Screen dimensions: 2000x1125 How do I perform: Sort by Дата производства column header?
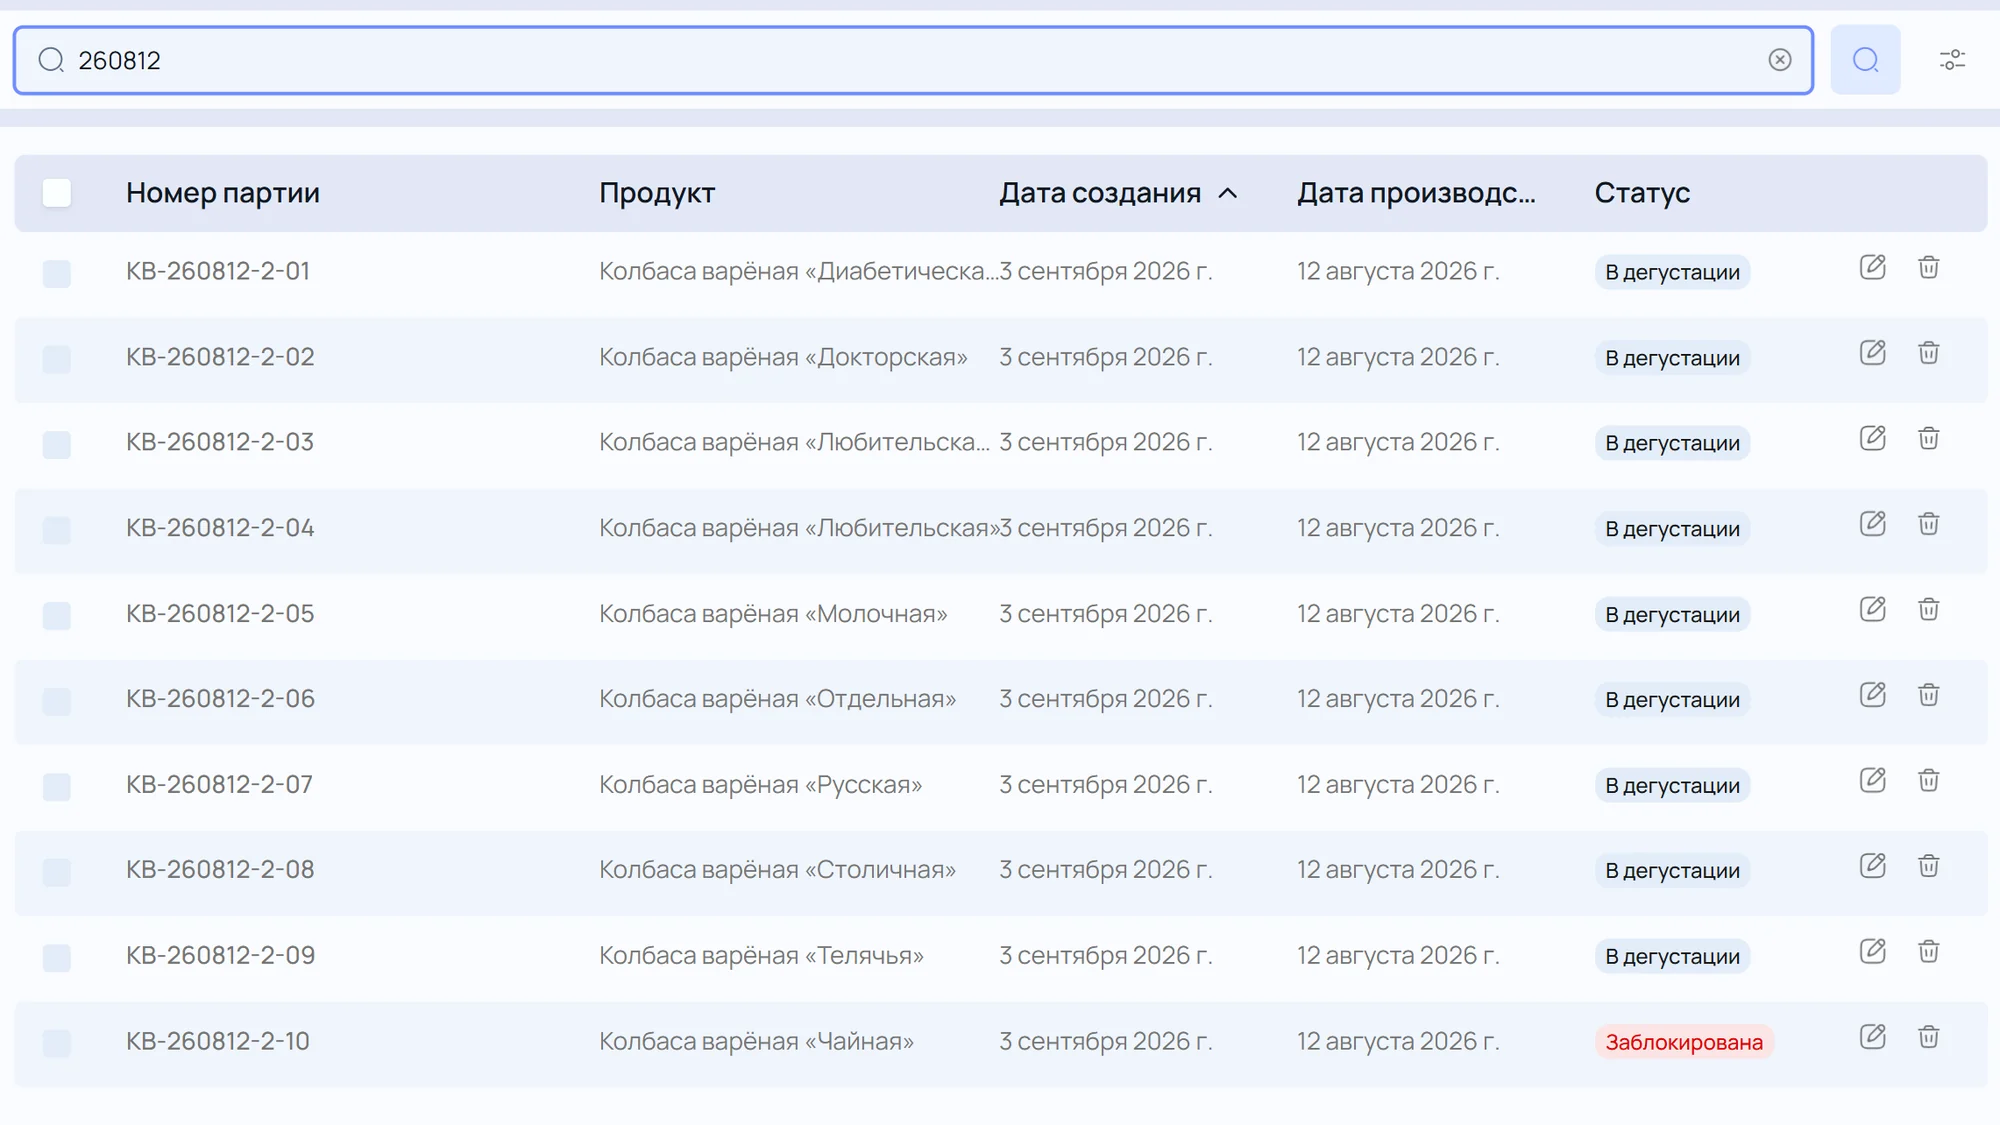click(1416, 193)
